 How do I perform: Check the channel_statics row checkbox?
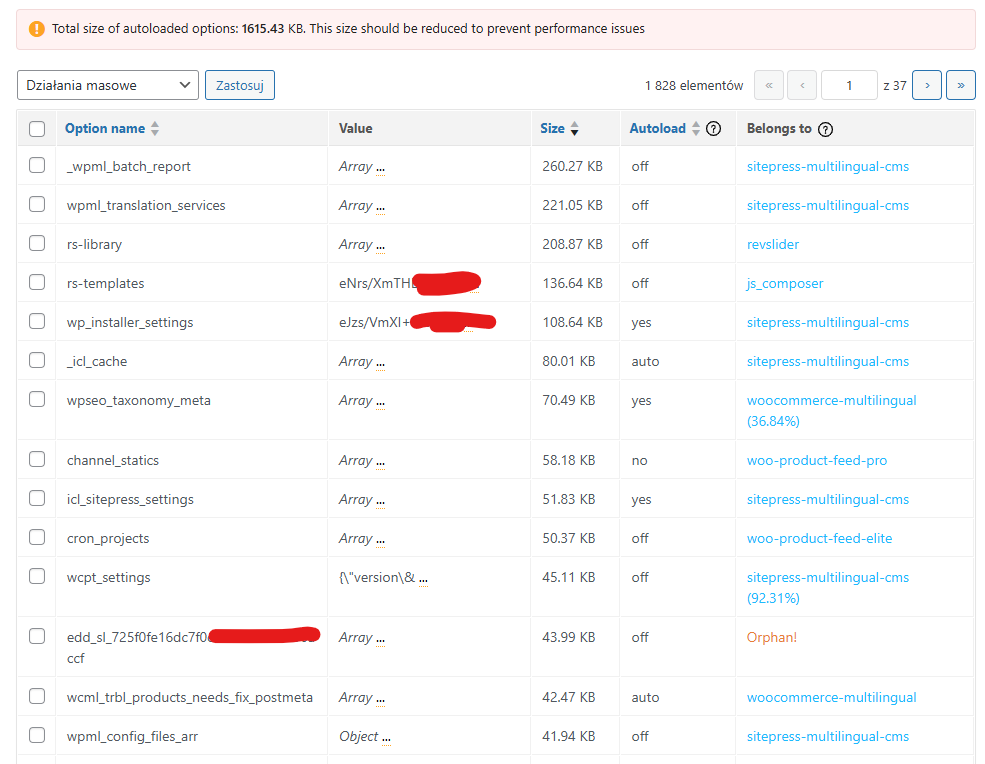point(37,459)
